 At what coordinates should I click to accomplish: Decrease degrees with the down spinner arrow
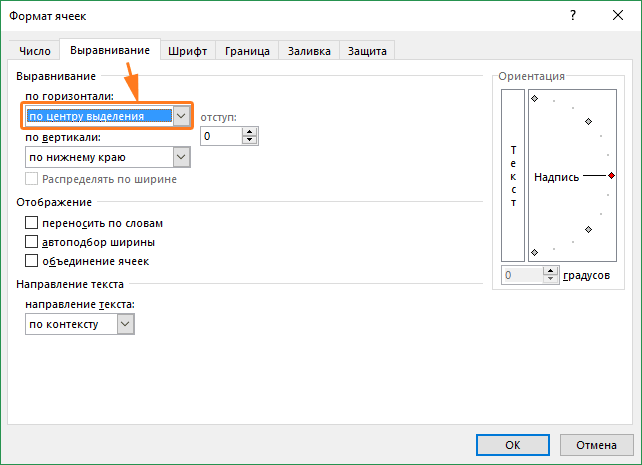(x=551, y=279)
